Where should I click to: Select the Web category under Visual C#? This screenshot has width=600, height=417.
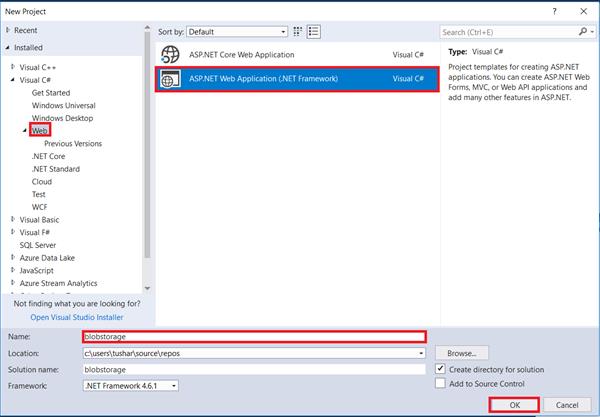(x=40, y=131)
